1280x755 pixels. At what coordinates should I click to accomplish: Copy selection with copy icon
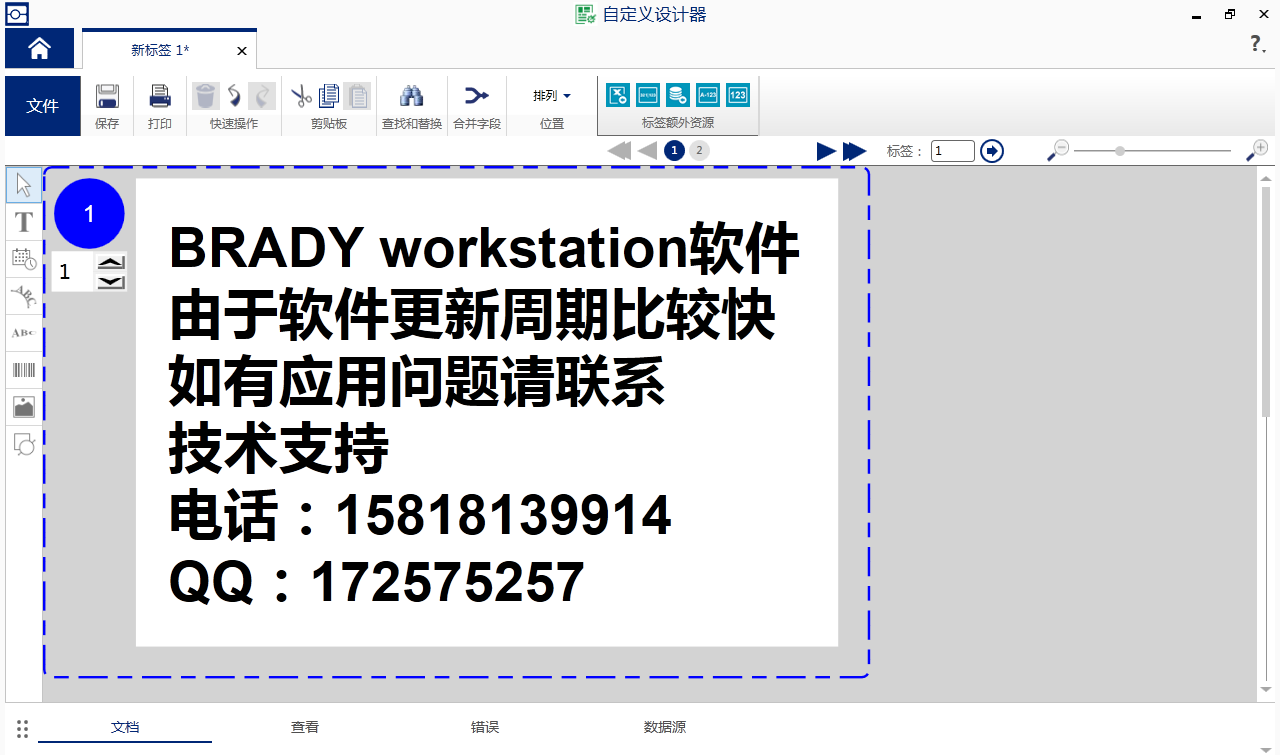click(329, 96)
